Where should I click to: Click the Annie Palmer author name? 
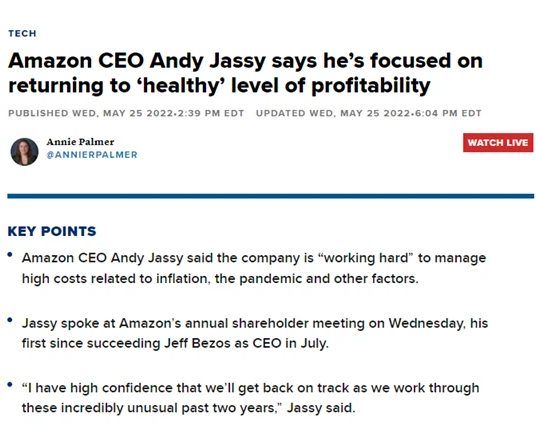coord(80,141)
